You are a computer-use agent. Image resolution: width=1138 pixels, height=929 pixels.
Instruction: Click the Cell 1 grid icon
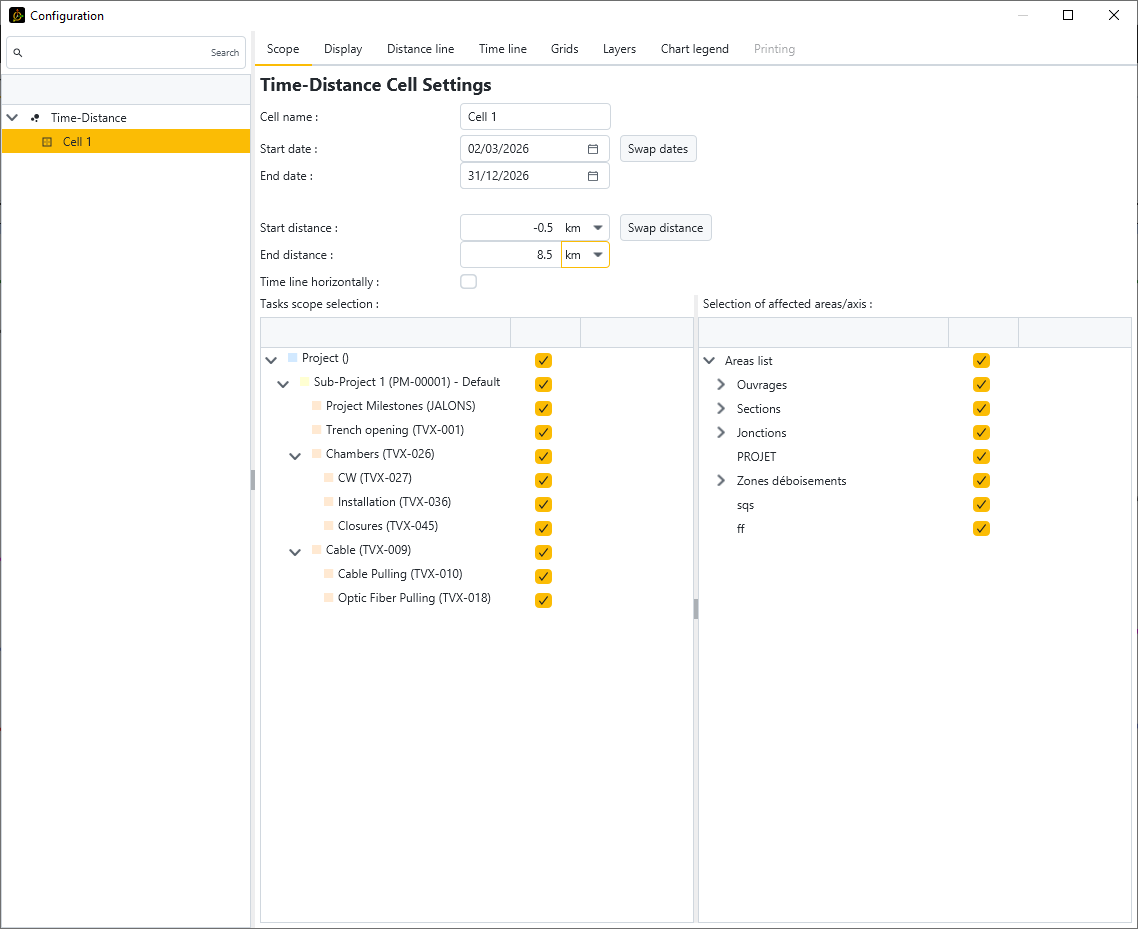[47, 142]
